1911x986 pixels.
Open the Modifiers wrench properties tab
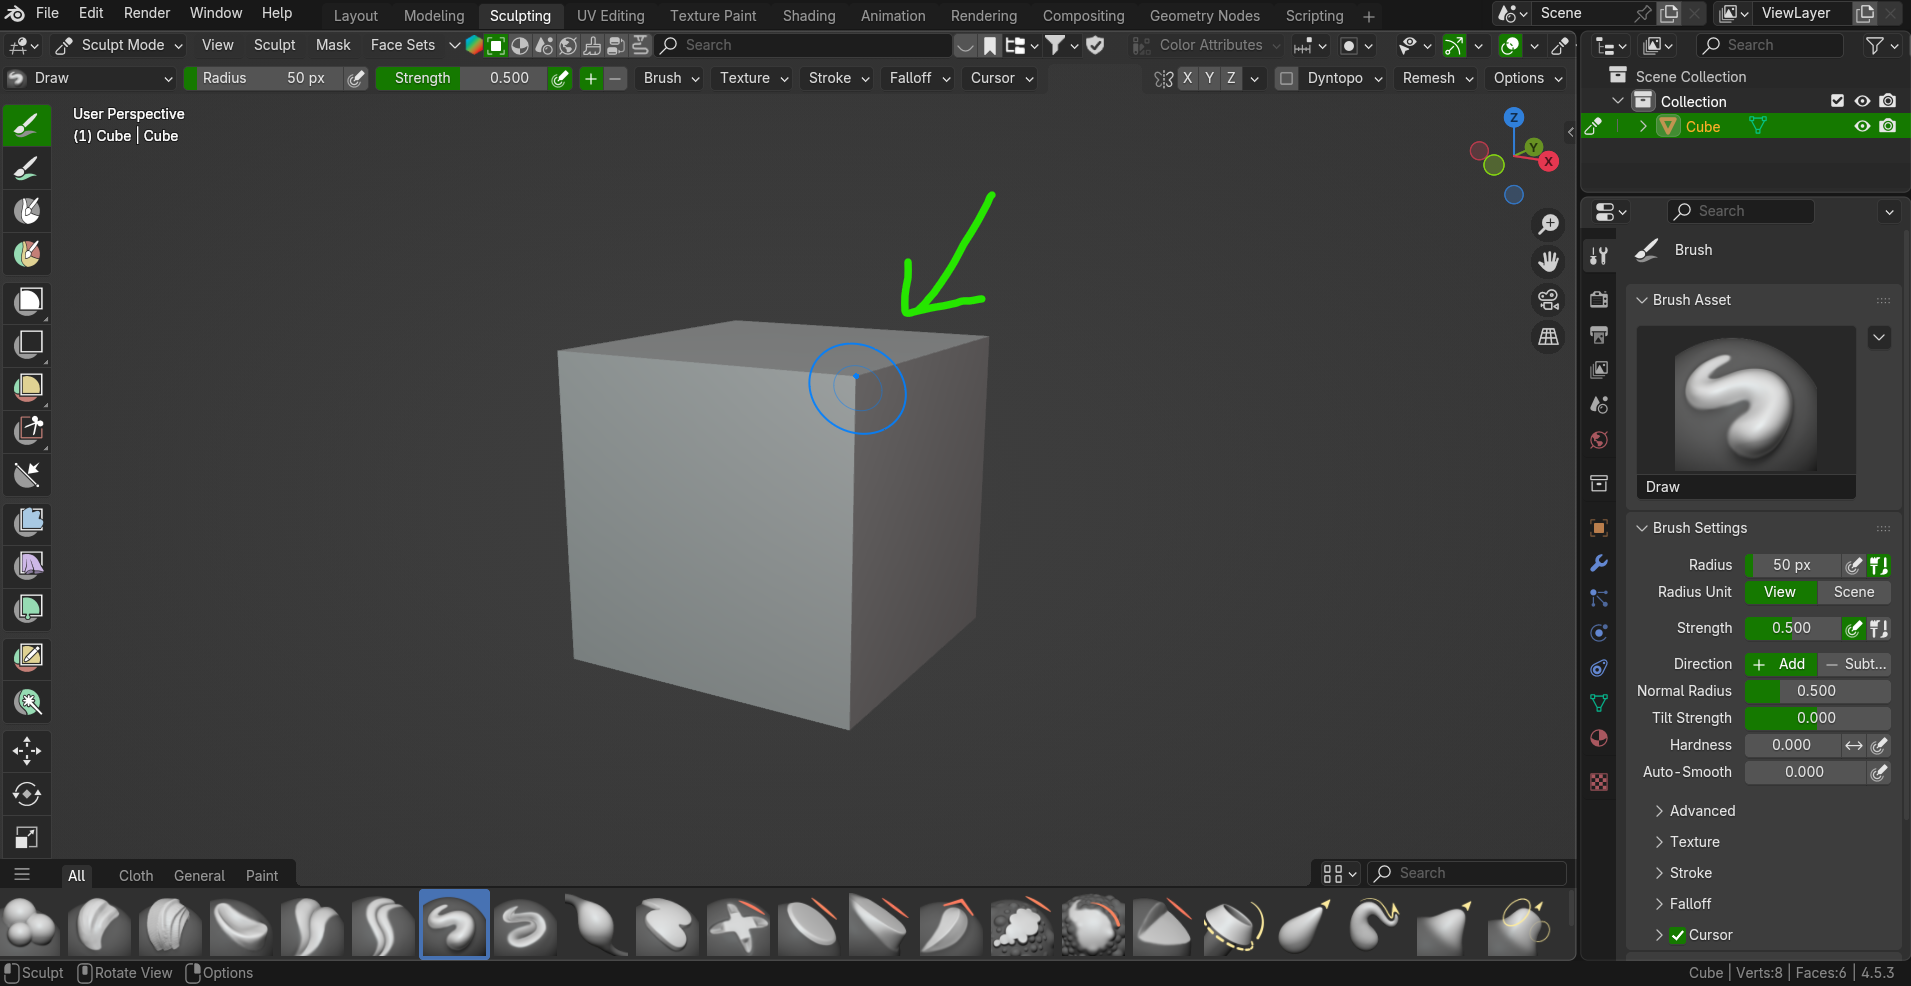(1599, 563)
